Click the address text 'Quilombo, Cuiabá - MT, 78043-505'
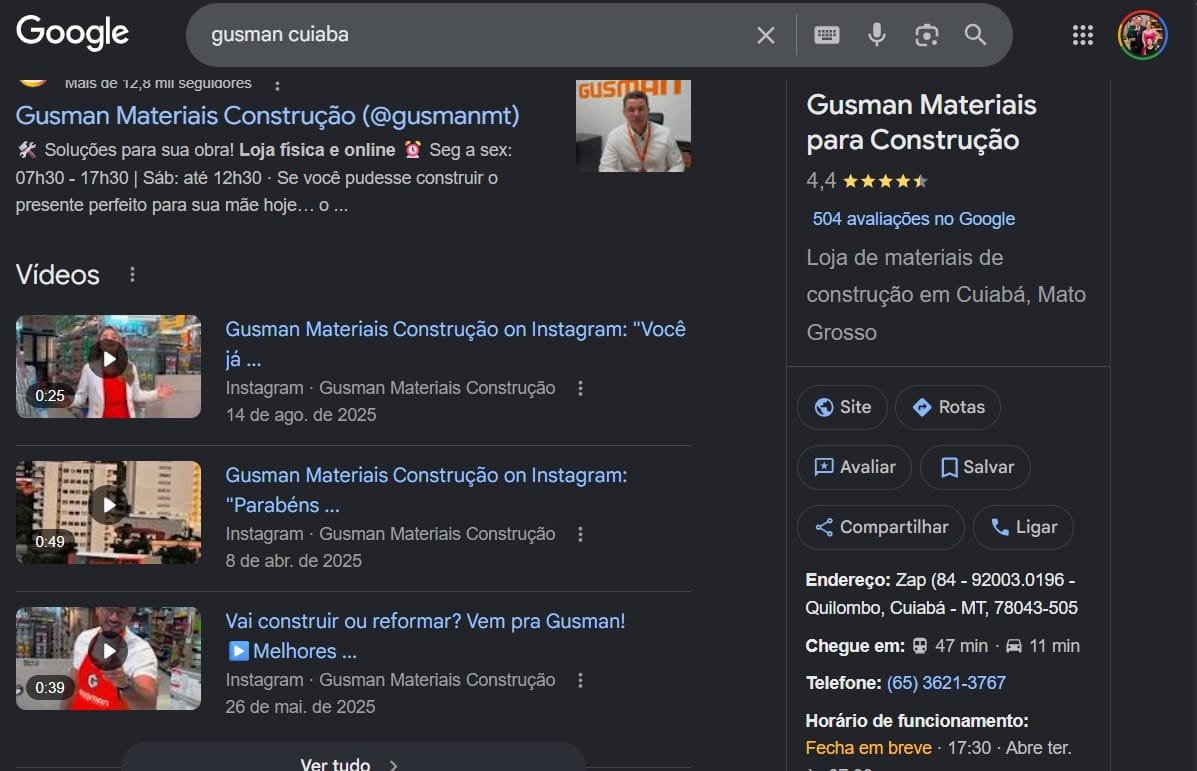The width and height of the screenshot is (1197, 771). [941, 608]
